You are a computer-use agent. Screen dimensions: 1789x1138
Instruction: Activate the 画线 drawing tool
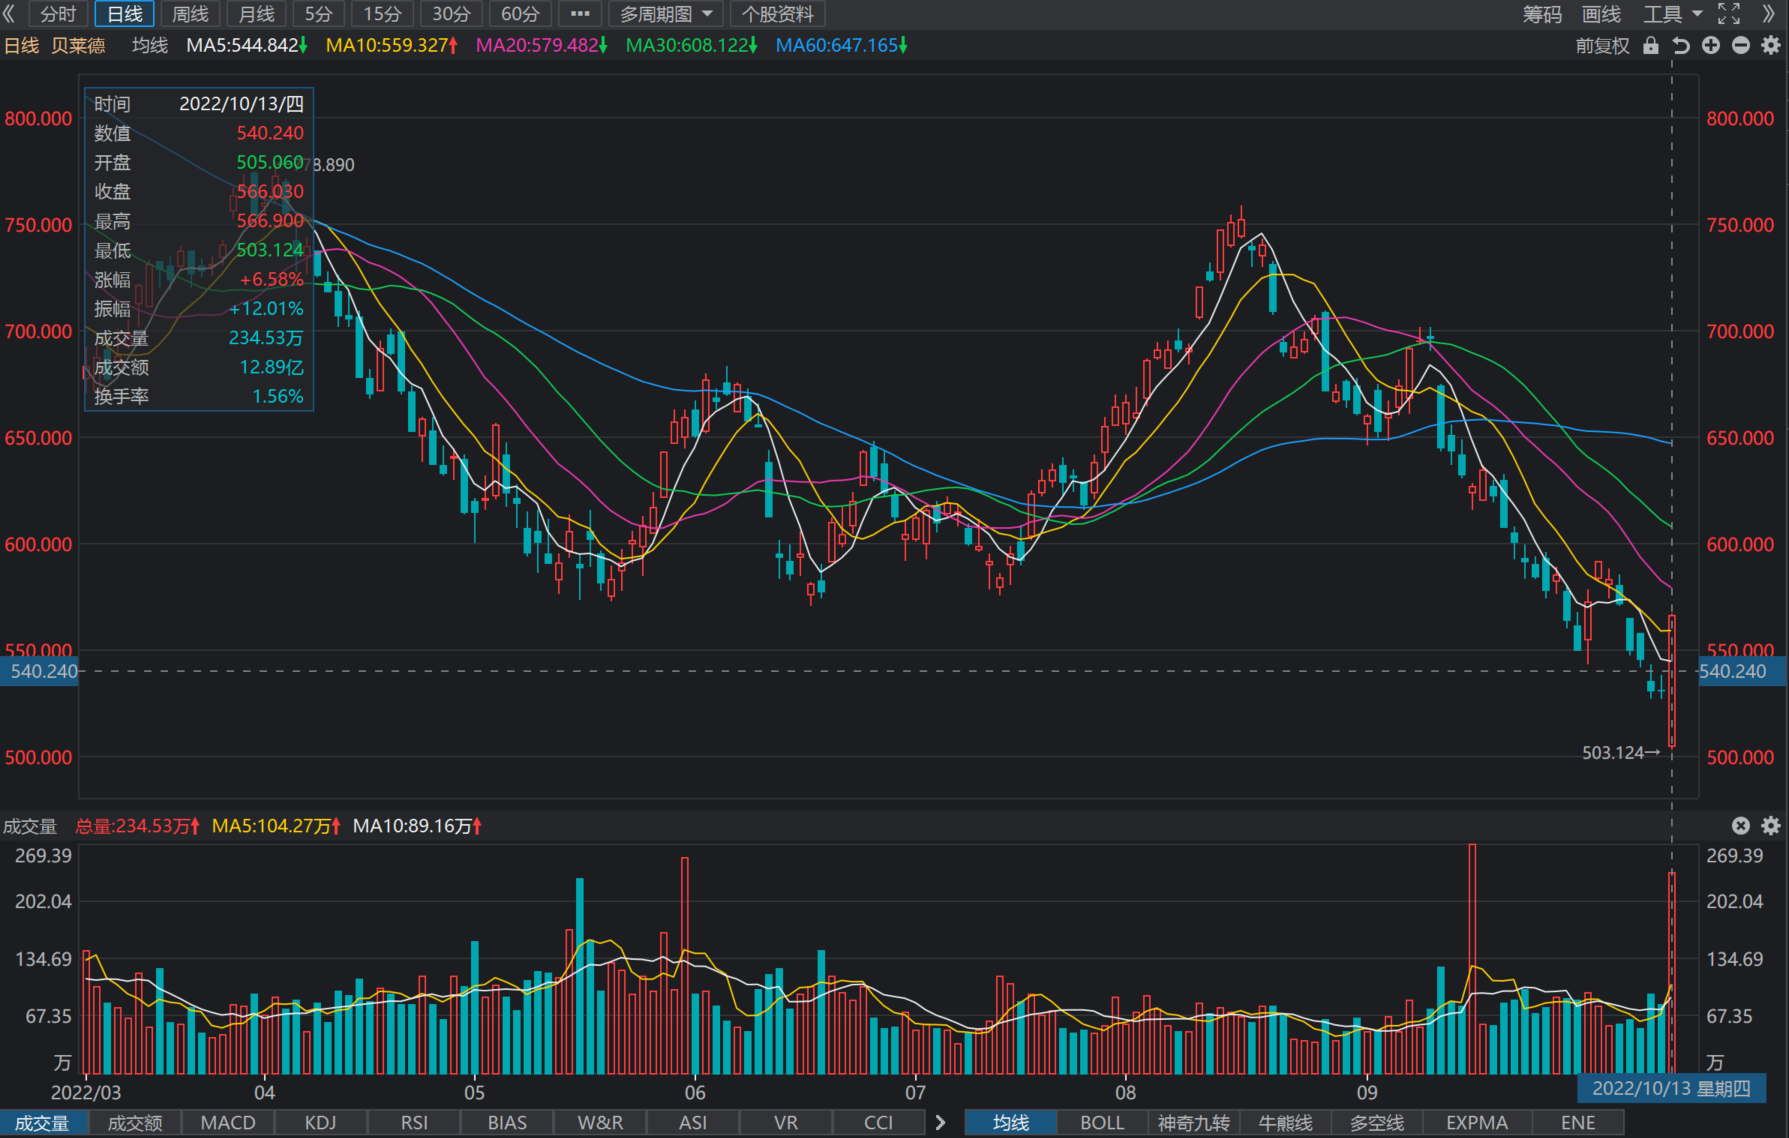[x=1601, y=14]
